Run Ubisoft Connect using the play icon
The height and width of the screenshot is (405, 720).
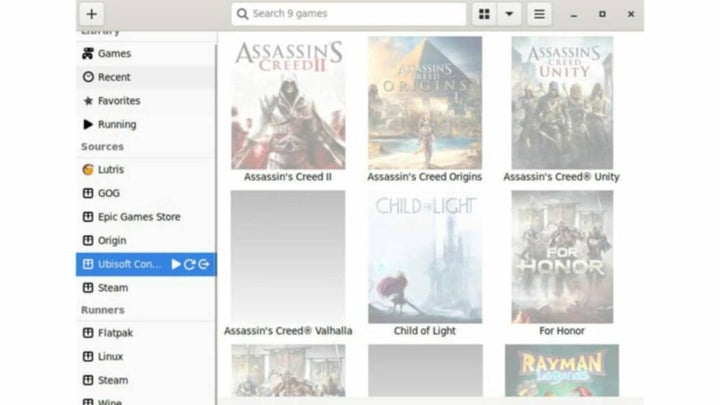(x=176, y=264)
